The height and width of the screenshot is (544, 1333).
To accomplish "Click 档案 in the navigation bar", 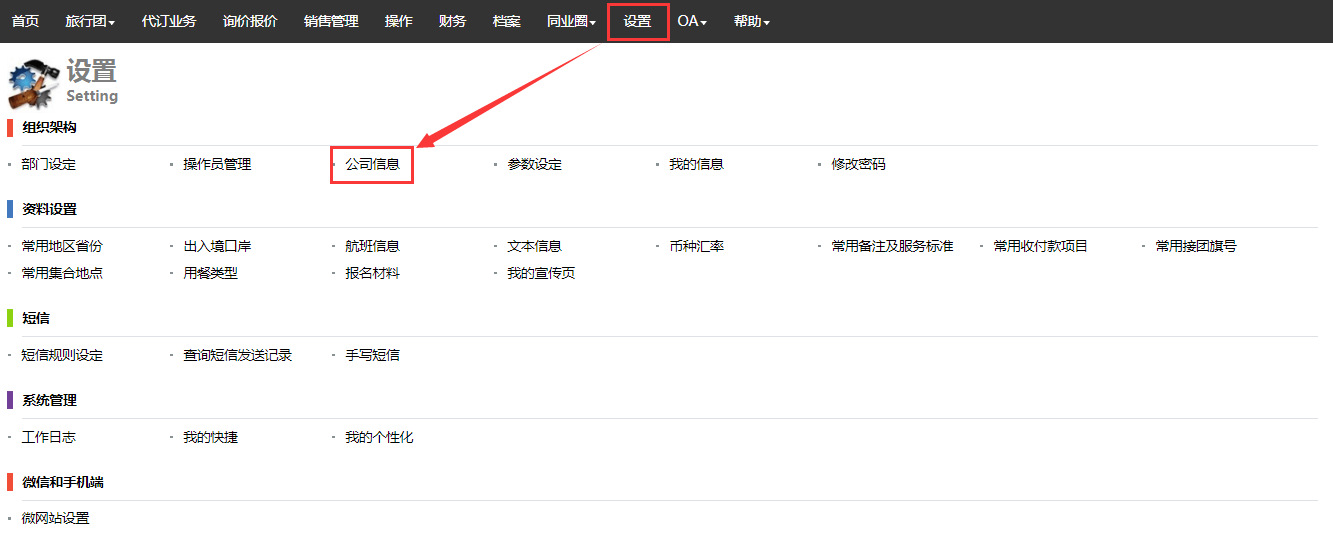I will (506, 21).
